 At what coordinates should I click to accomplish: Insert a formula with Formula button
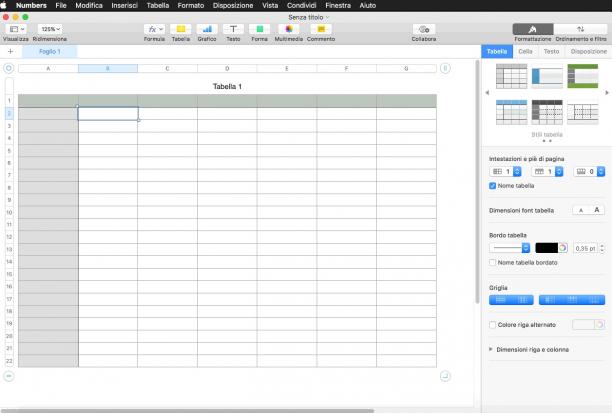155,29
